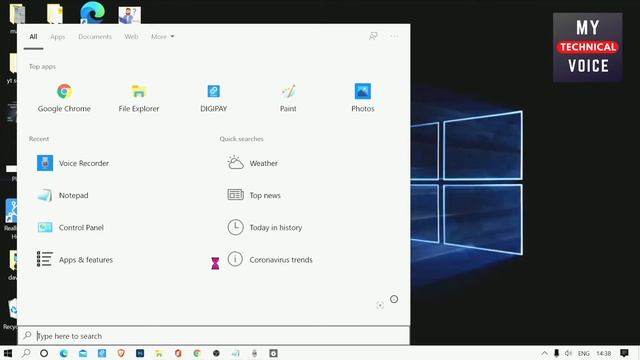
Task: Open Notepad from the Recent list
Action: point(63,195)
